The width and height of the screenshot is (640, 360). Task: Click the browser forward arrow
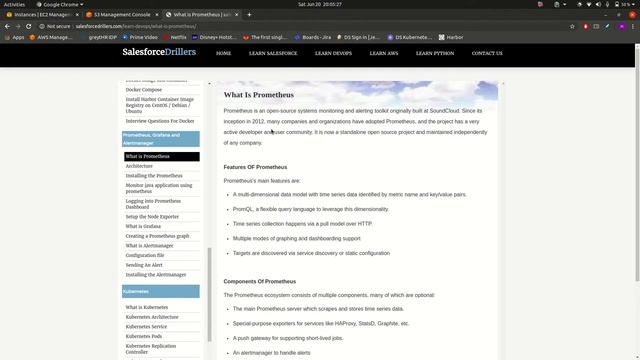(x=18, y=26)
